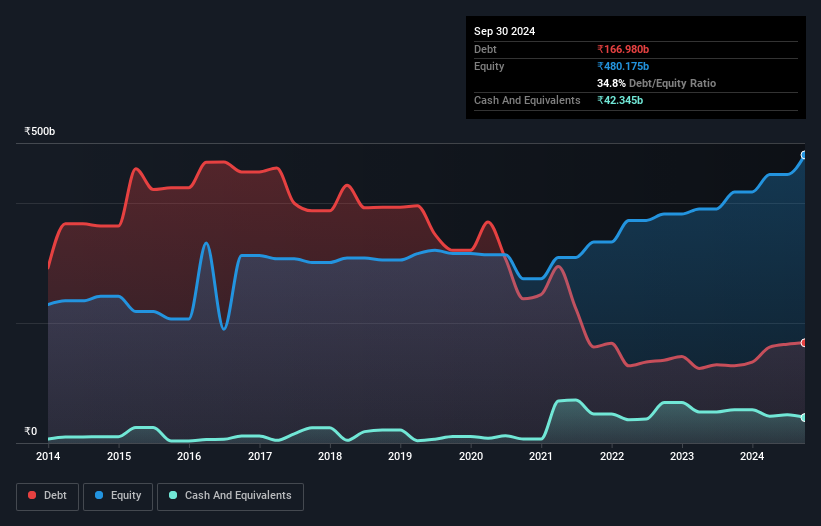Image resolution: width=821 pixels, height=526 pixels.
Task: Click the 2023 x-axis label
Action: coord(682,456)
